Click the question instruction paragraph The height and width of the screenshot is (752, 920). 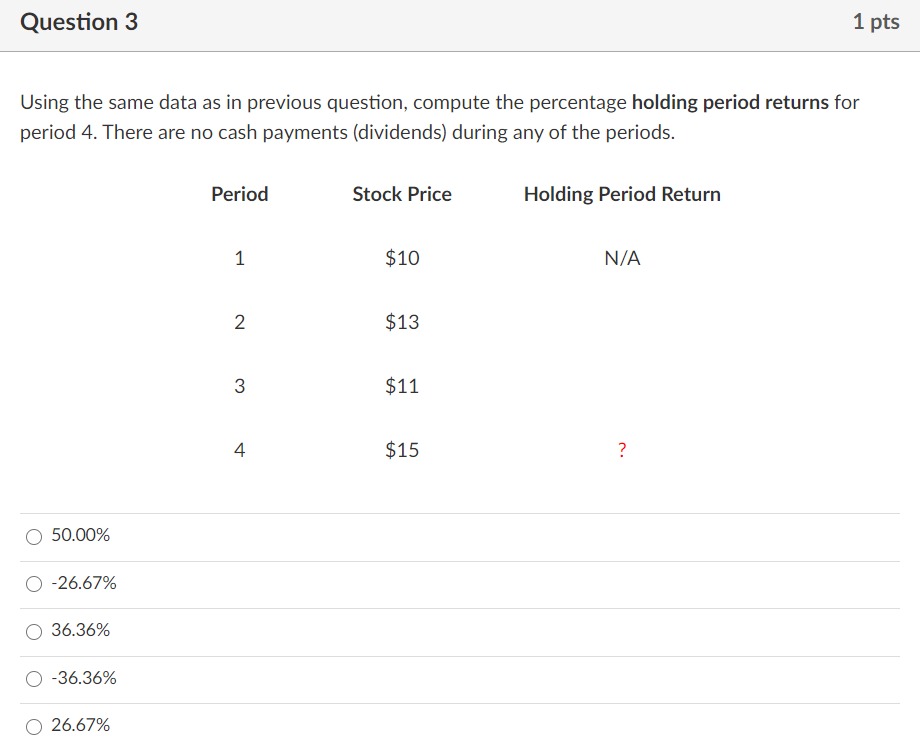tap(440, 116)
